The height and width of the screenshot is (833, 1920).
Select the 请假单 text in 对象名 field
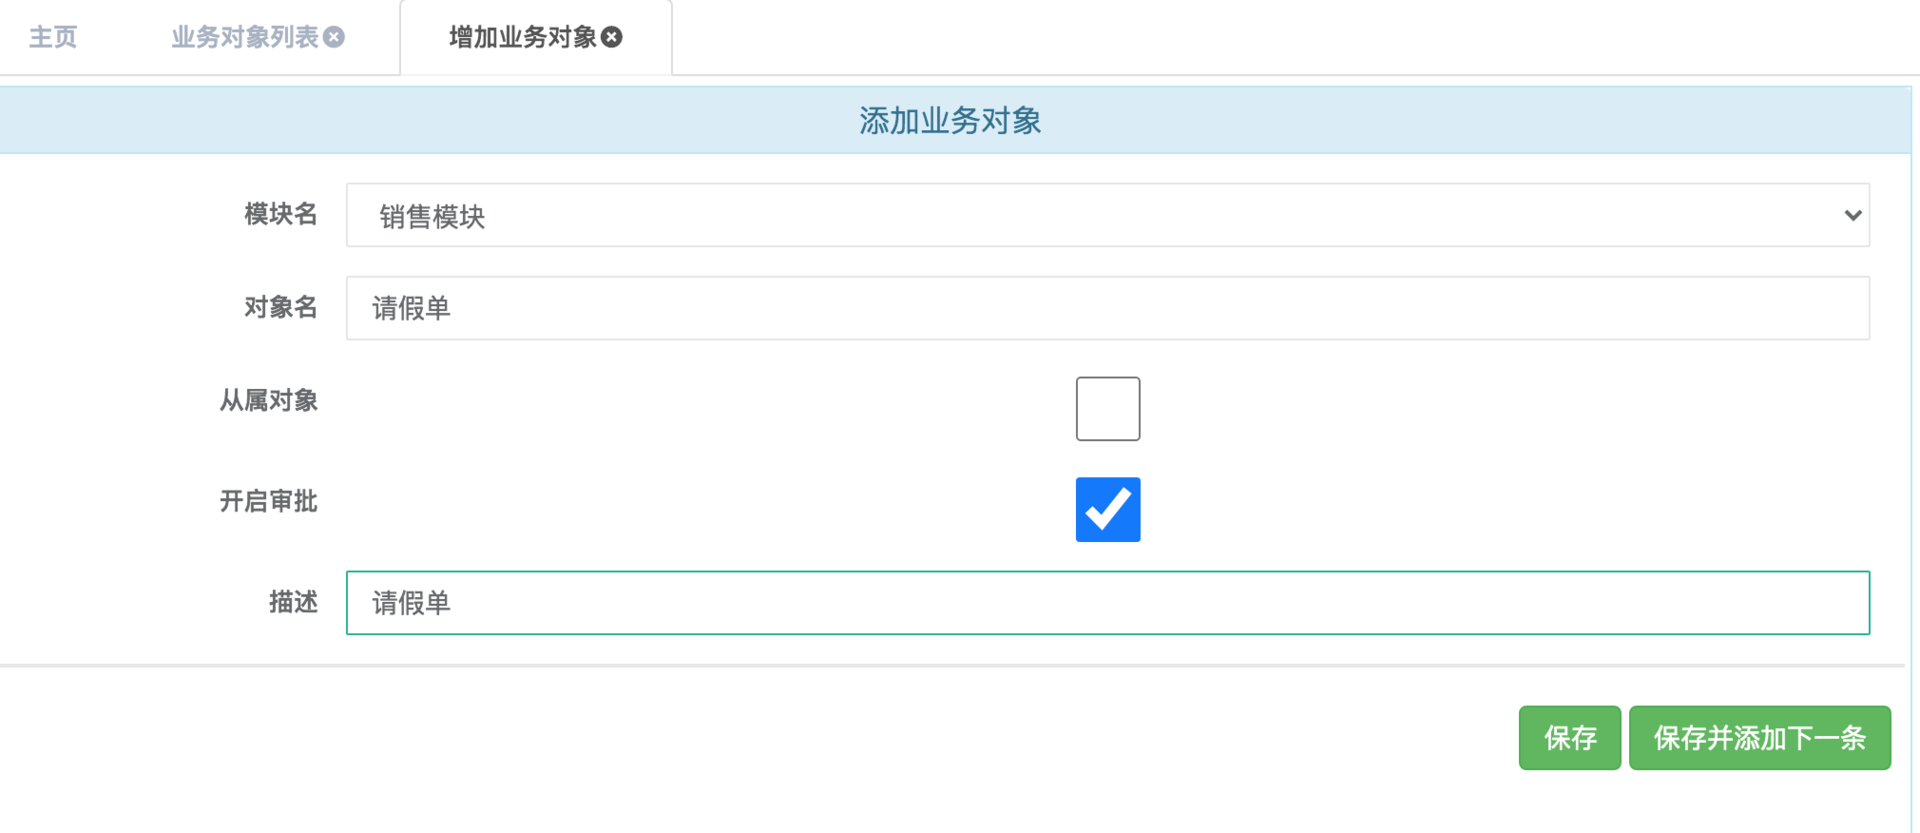[409, 308]
